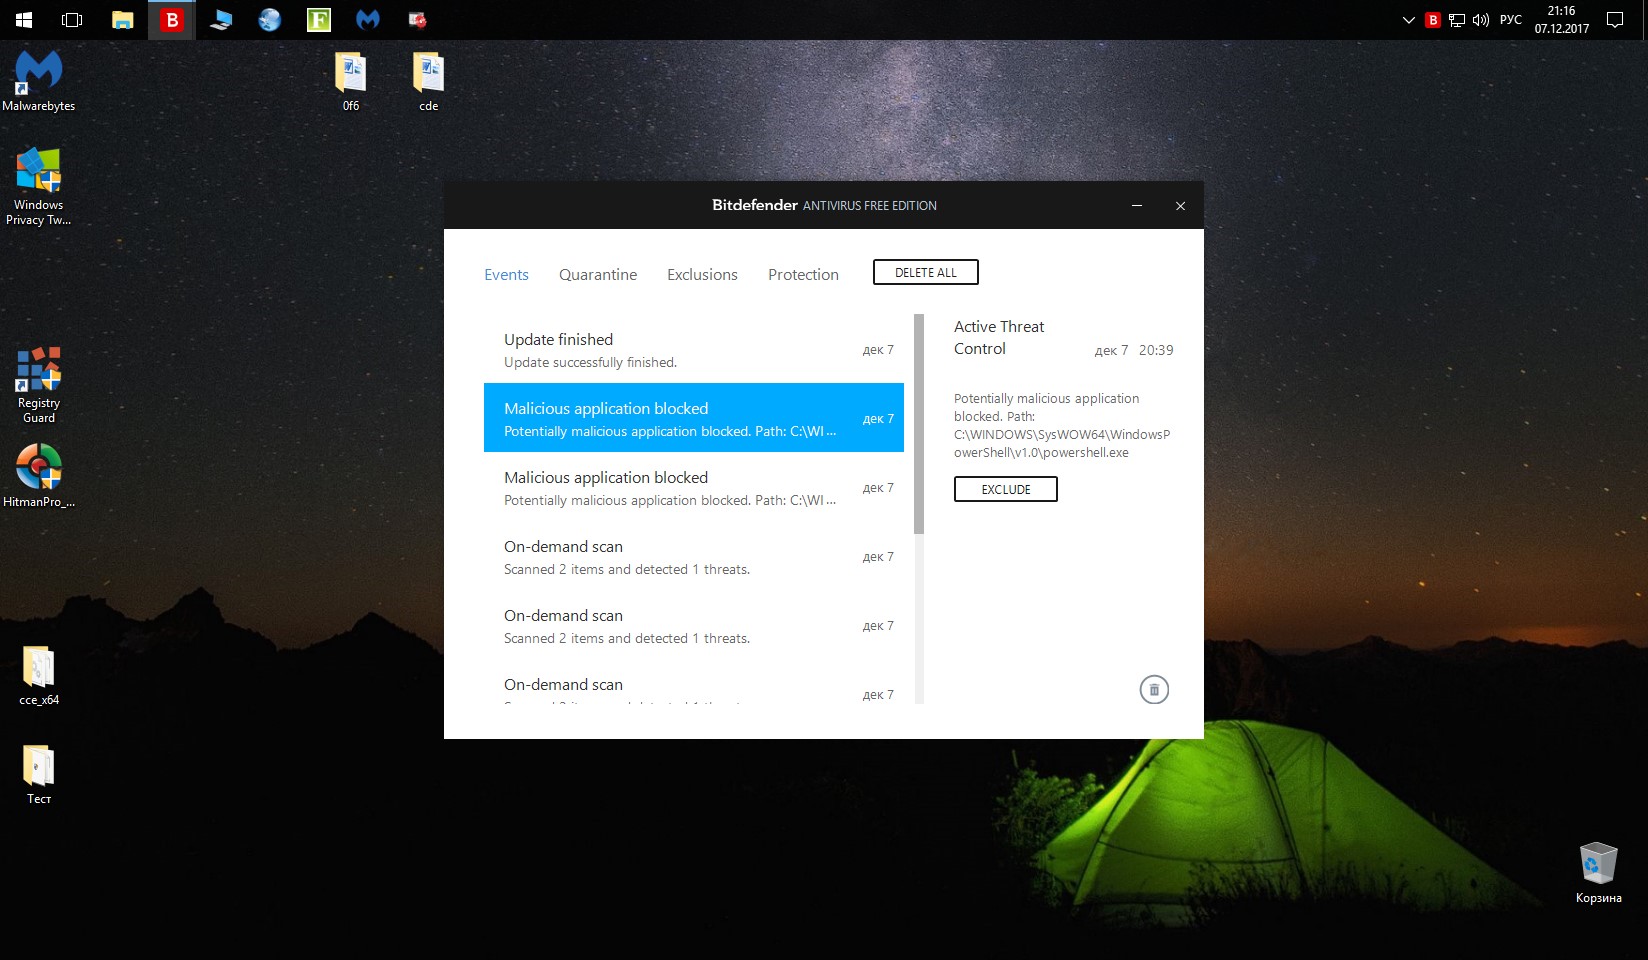Open the volume control in system tray
The image size is (1648, 960).
coord(1481,20)
